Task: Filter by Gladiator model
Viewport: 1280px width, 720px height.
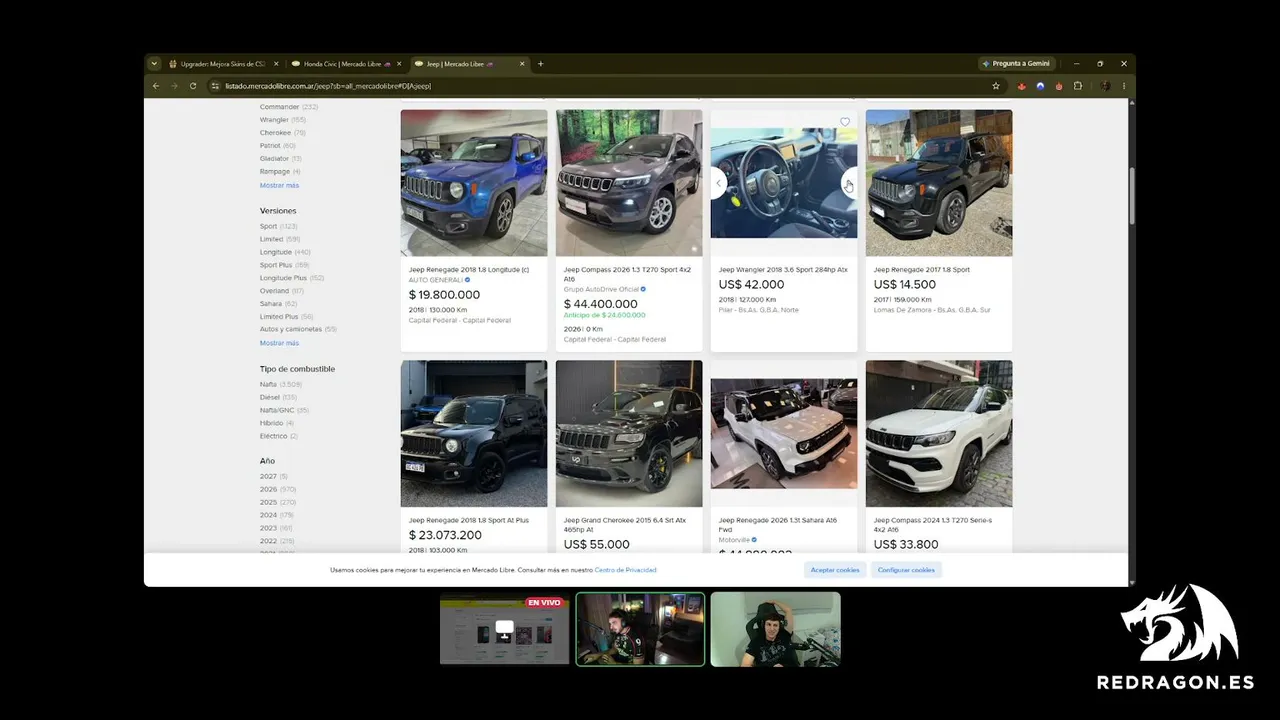Action: tap(281, 159)
